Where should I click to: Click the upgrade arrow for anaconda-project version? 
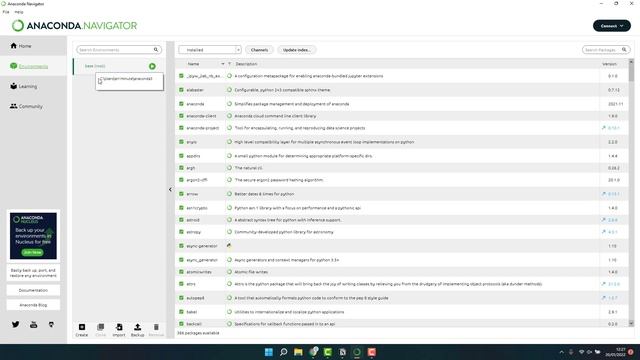[x=604, y=128]
